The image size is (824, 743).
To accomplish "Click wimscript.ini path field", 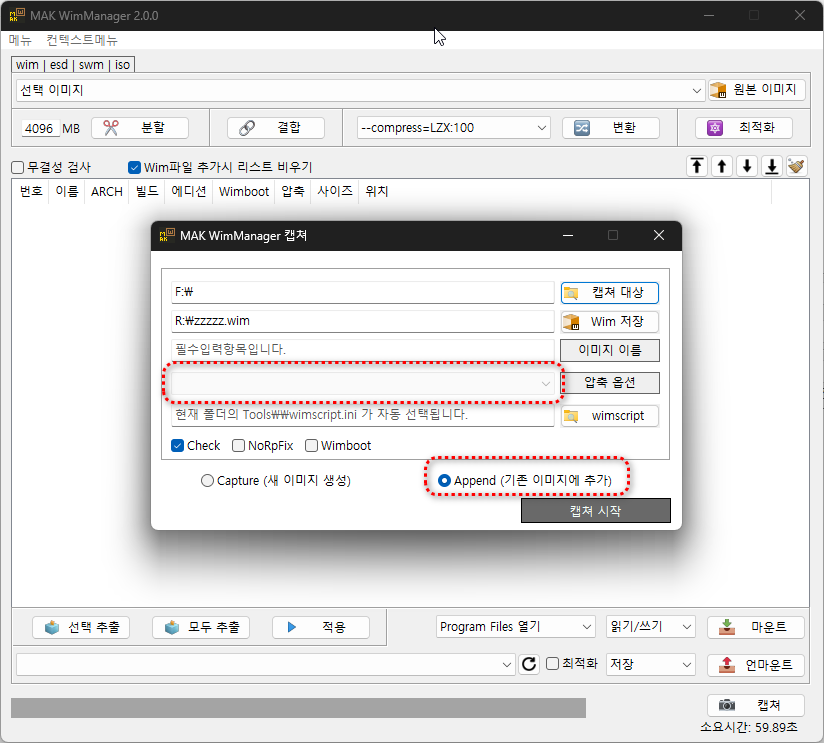I will pyautogui.click(x=363, y=415).
